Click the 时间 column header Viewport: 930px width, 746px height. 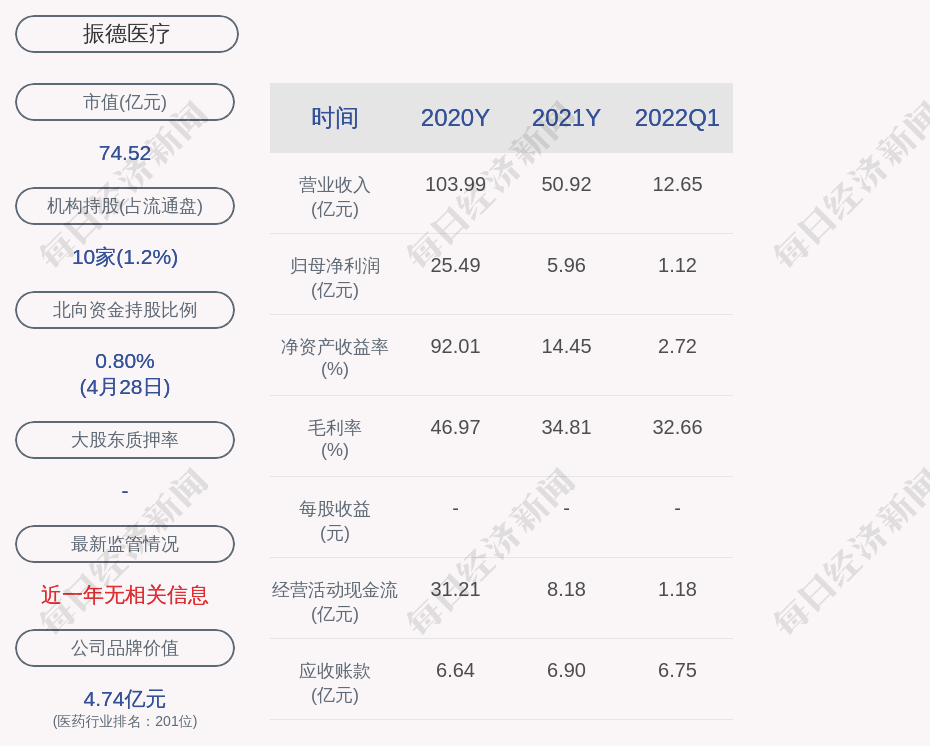pos(335,117)
